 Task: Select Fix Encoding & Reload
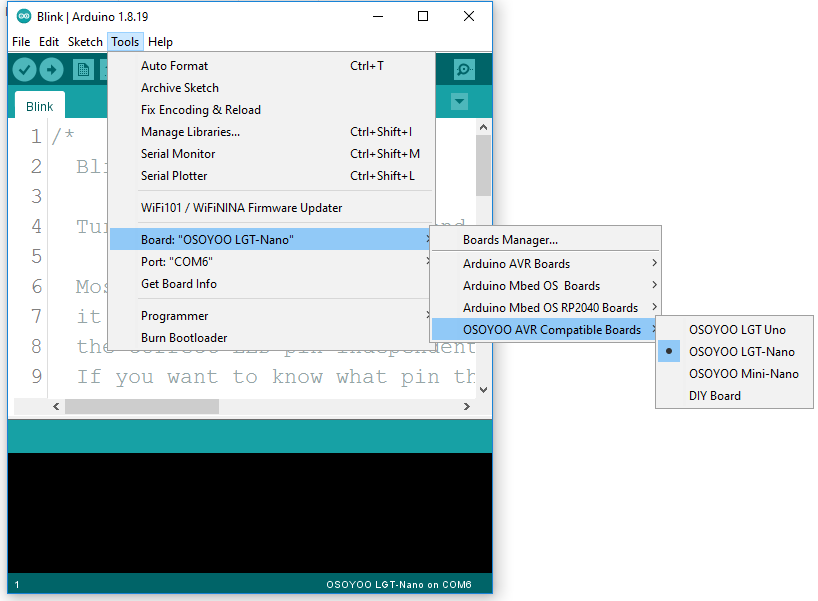click(271, 110)
